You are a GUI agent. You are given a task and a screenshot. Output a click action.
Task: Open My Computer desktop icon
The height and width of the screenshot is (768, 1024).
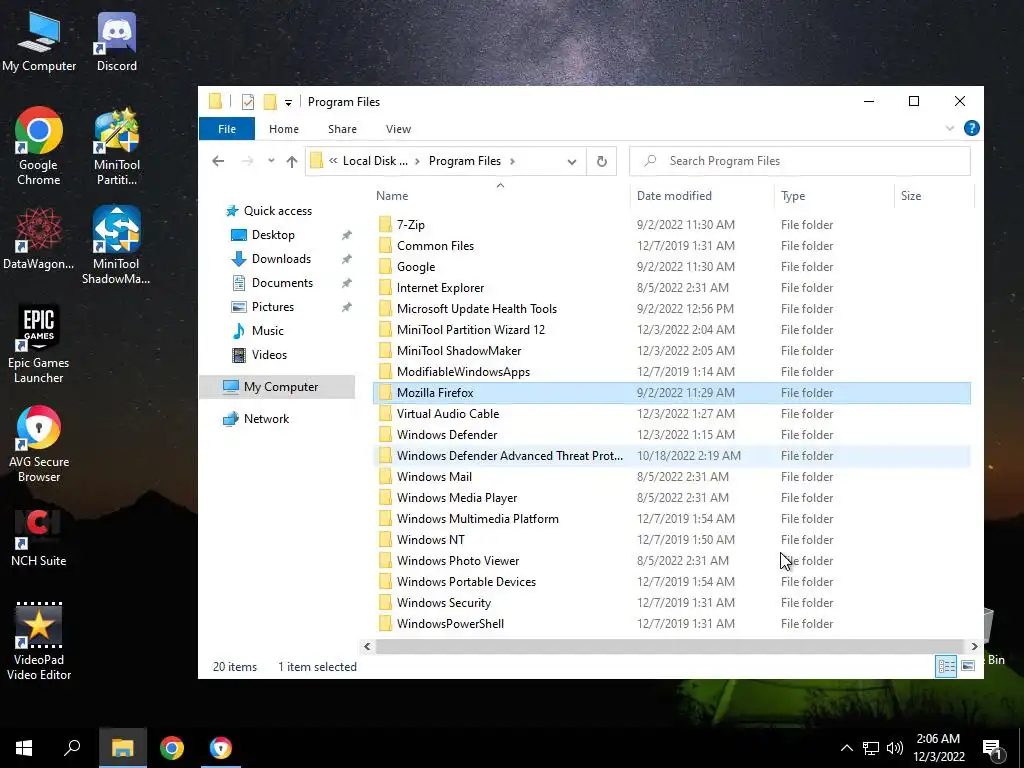39,42
